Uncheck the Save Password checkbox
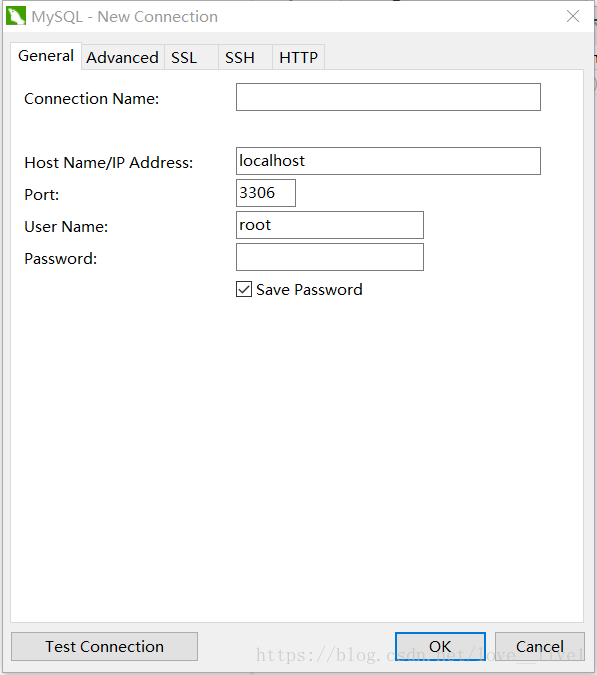 (244, 289)
